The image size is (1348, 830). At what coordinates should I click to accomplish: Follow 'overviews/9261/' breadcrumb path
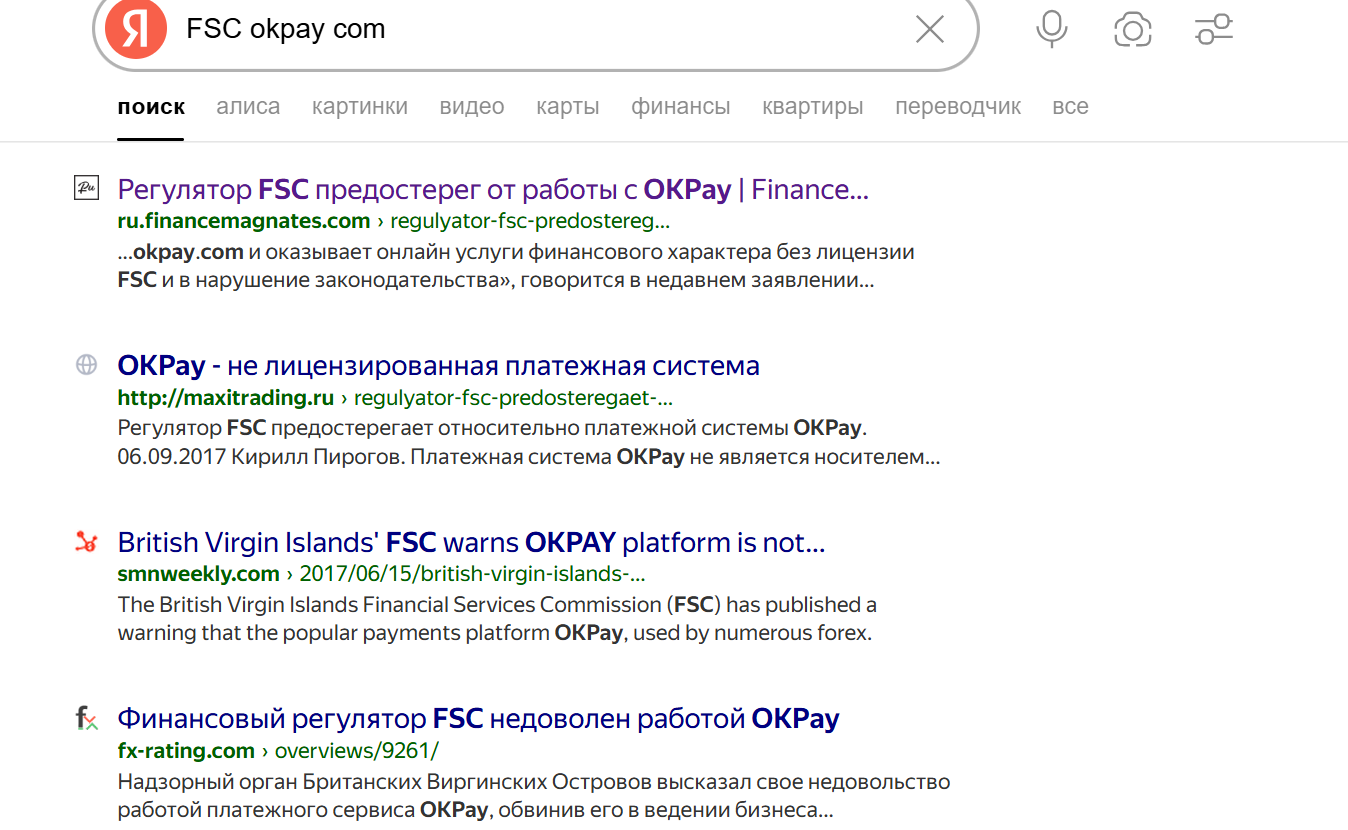(357, 751)
